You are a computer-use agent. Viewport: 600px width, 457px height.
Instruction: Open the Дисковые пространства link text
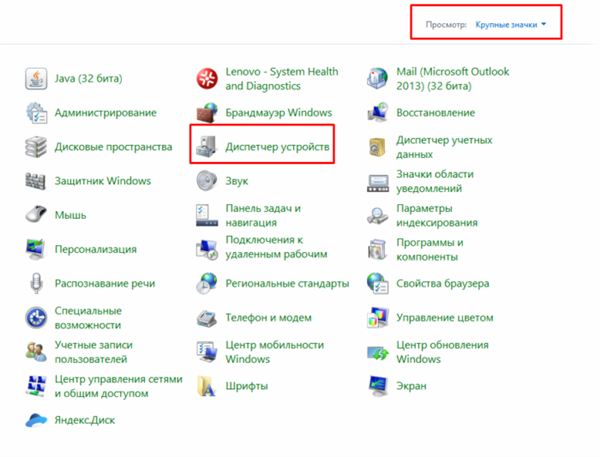coord(113,147)
